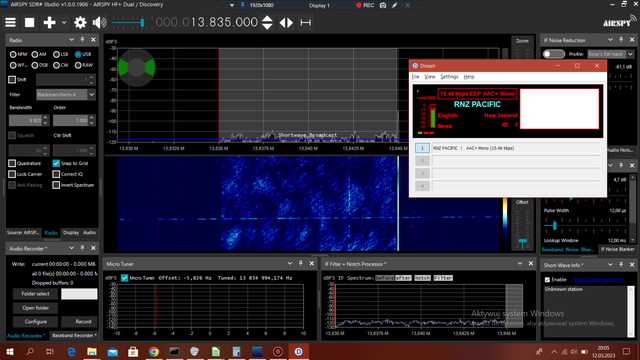Click the red record app taskbar icon
640x360 pixels.
coord(278,351)
